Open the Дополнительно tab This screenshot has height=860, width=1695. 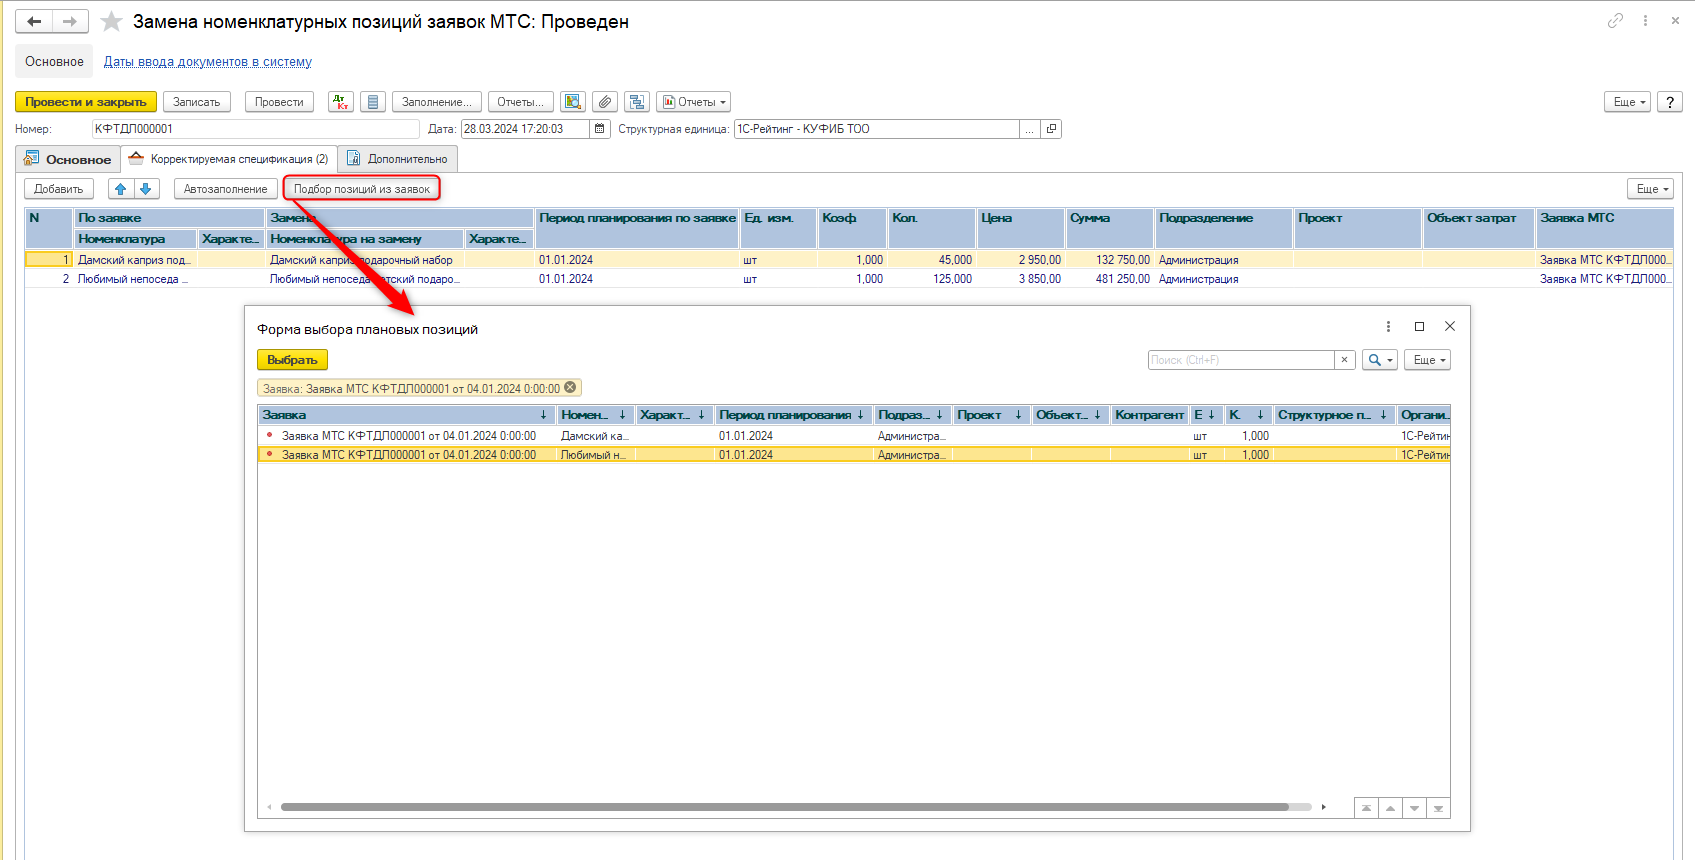(x=398, y=159)
